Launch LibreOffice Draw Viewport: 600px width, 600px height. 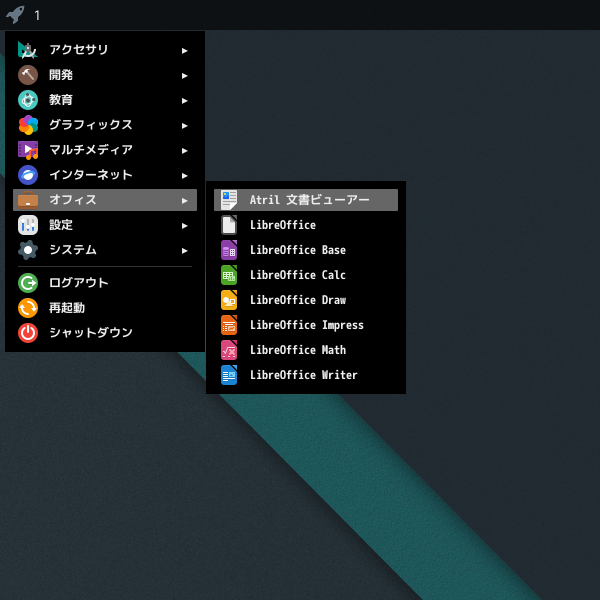[306, 300]
